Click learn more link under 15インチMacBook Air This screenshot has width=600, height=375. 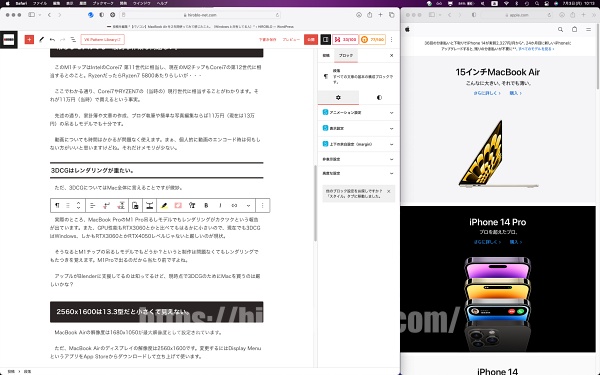click(487, 93)
